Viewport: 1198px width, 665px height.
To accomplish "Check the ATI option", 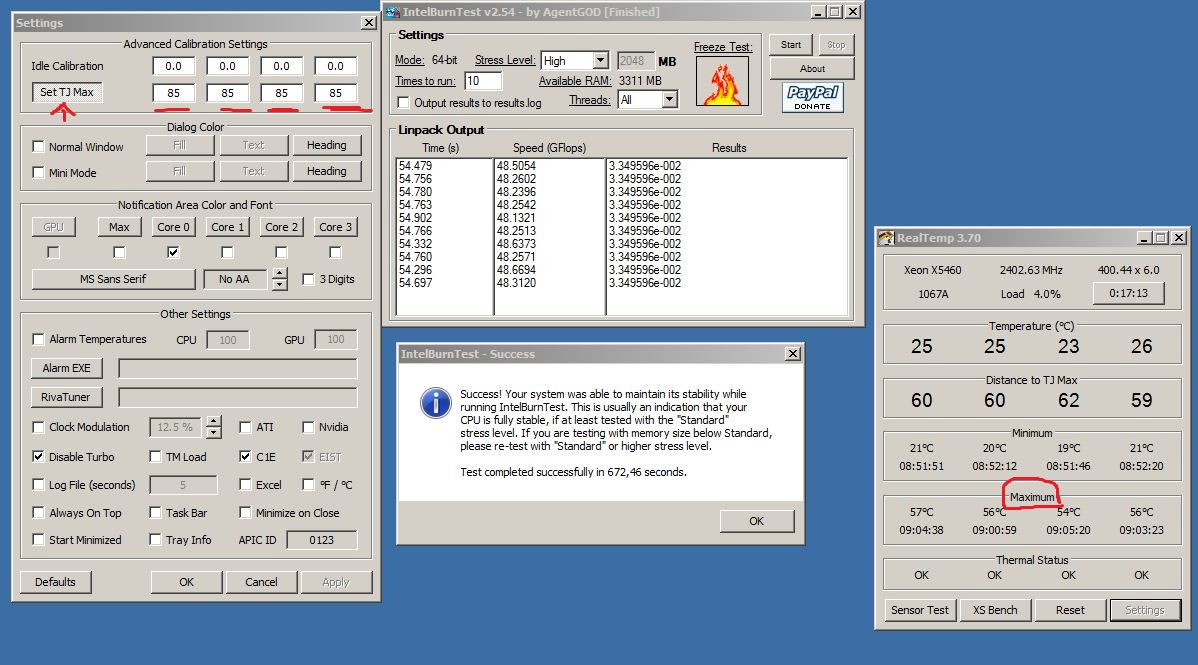I will 245,427.
